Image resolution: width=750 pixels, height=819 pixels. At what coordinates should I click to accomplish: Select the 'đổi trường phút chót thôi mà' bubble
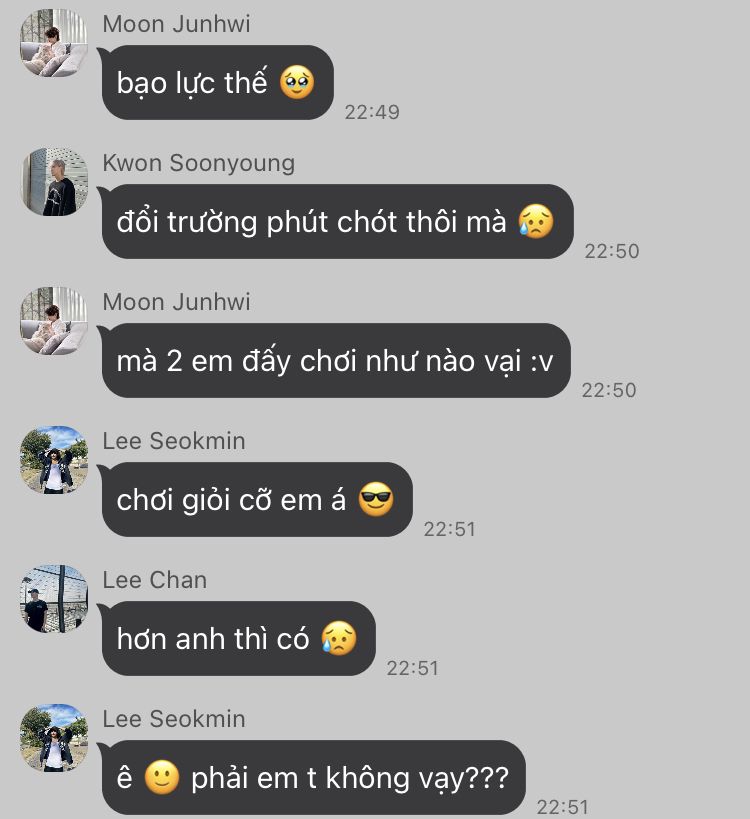(x=337, y=221)
